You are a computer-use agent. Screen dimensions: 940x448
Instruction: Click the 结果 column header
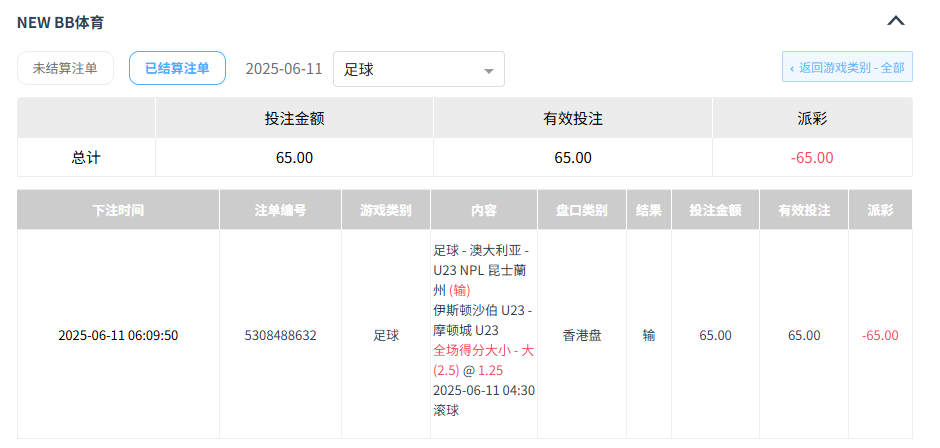pos(649,211)
